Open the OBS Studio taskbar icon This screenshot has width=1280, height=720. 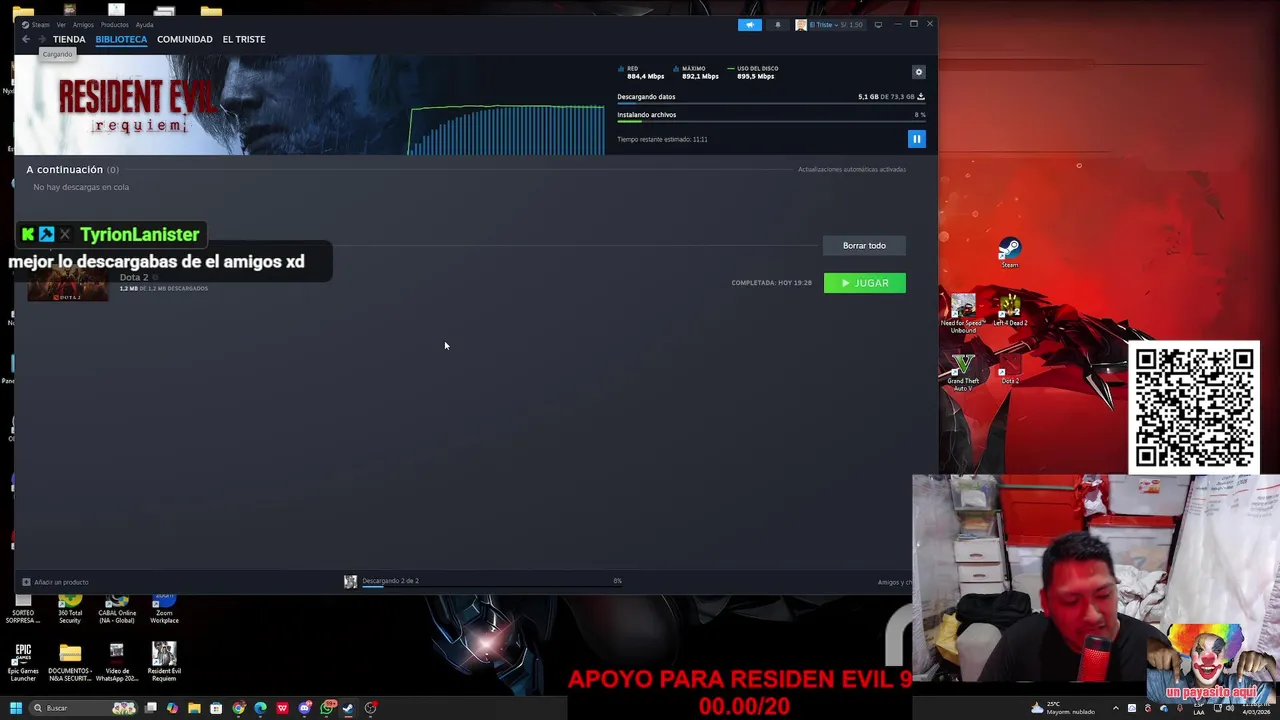(x=371, y=708)
